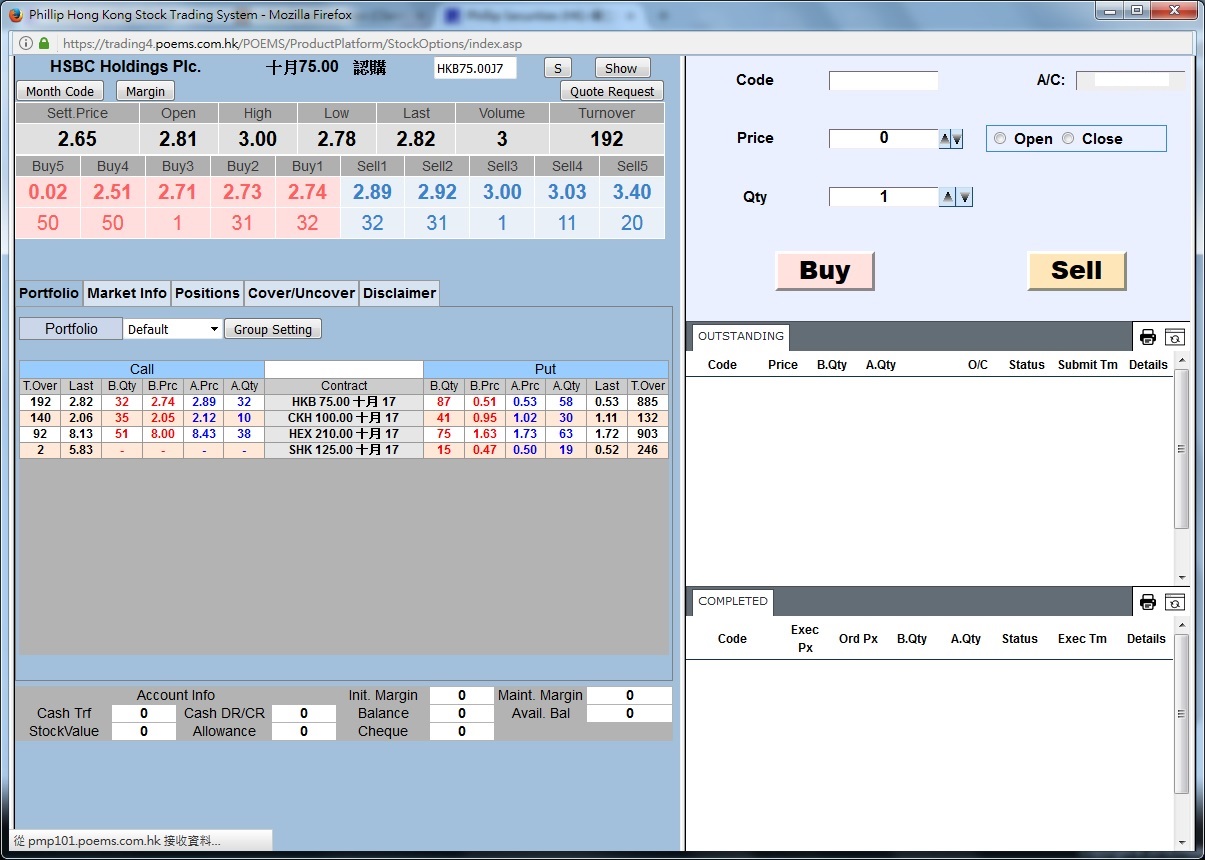Open the Positions tab
The image size is (1205, 860).
(207, 293)
